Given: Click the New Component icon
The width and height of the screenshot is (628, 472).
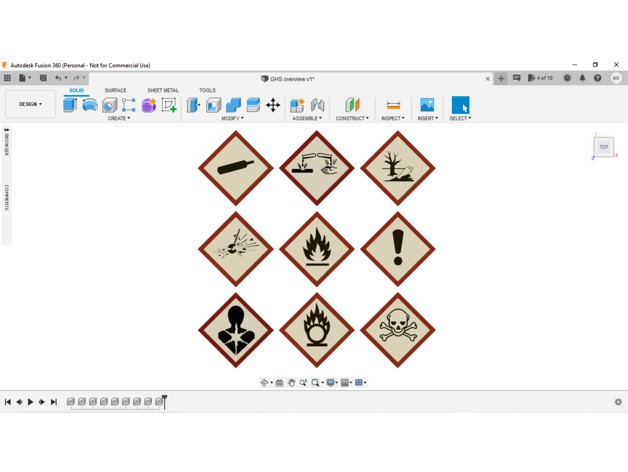Looking at the screenshot, I should (297, 105).
